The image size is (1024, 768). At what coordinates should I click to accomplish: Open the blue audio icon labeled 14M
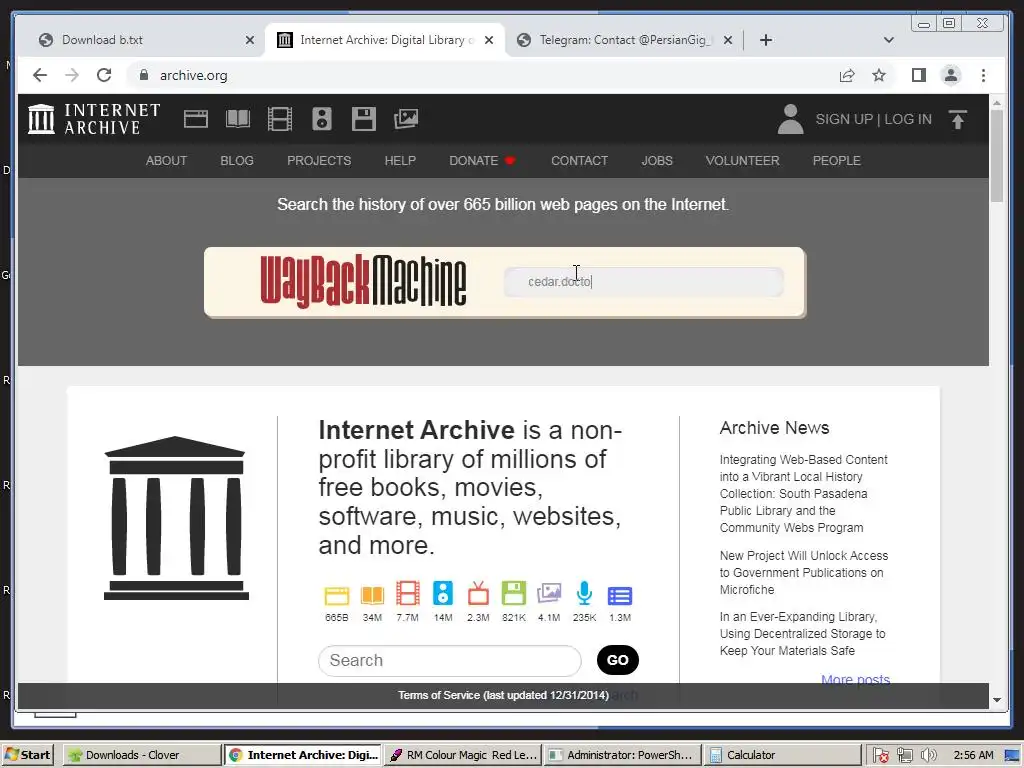click(443, 594)
